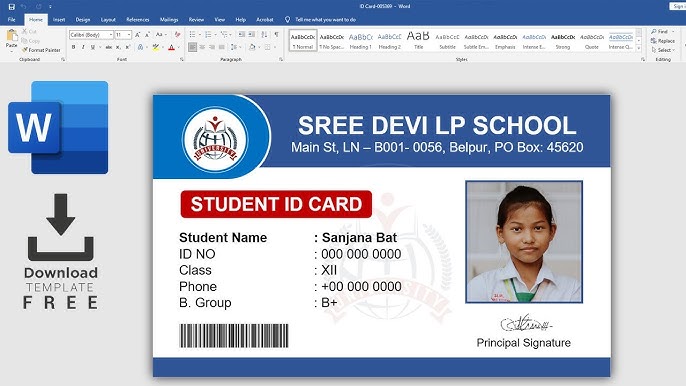Toggle italic formatting
686x386 pixels.
tap(83, 47)
